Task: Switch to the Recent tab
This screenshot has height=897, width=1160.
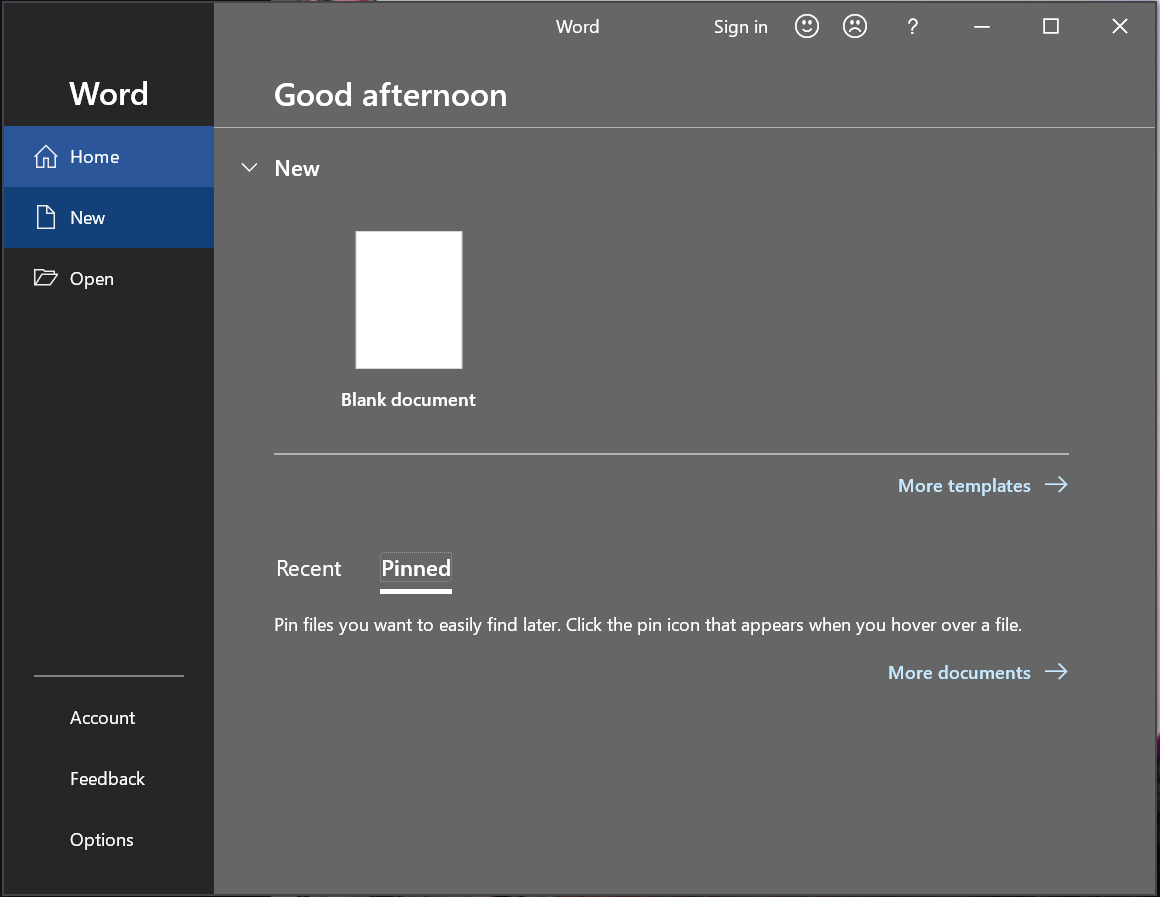Action: coord(308,568)
